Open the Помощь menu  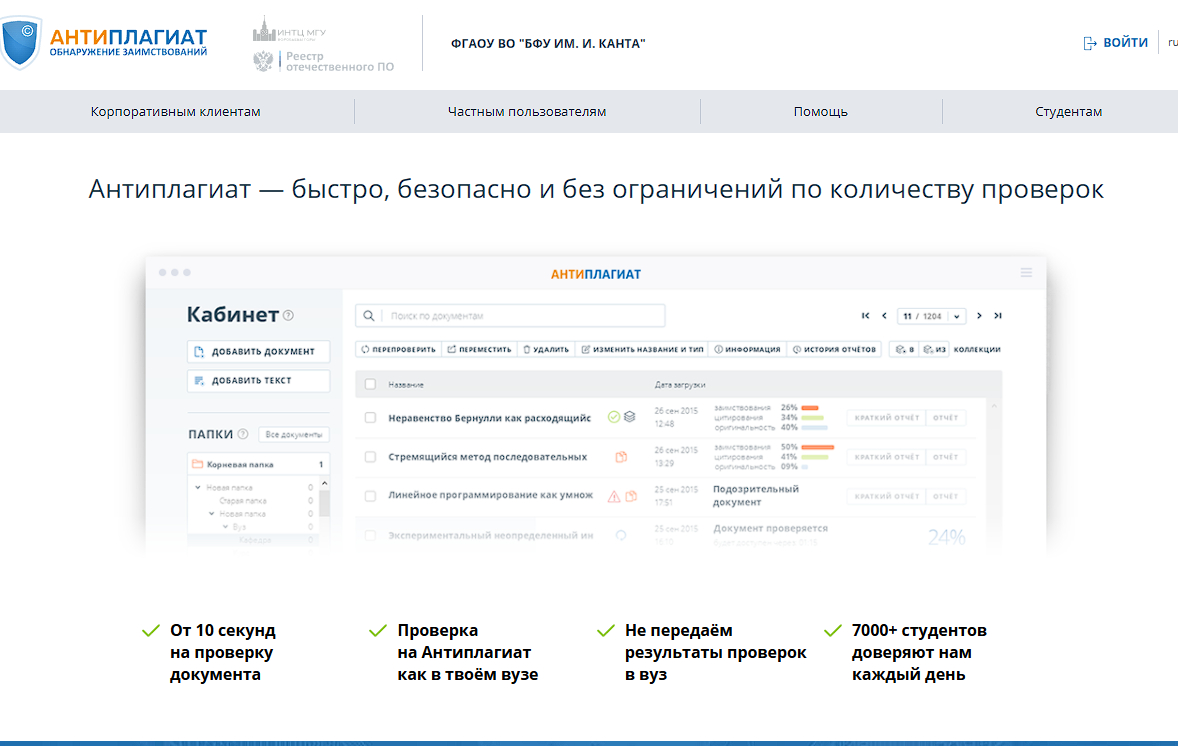pos(821,111)
